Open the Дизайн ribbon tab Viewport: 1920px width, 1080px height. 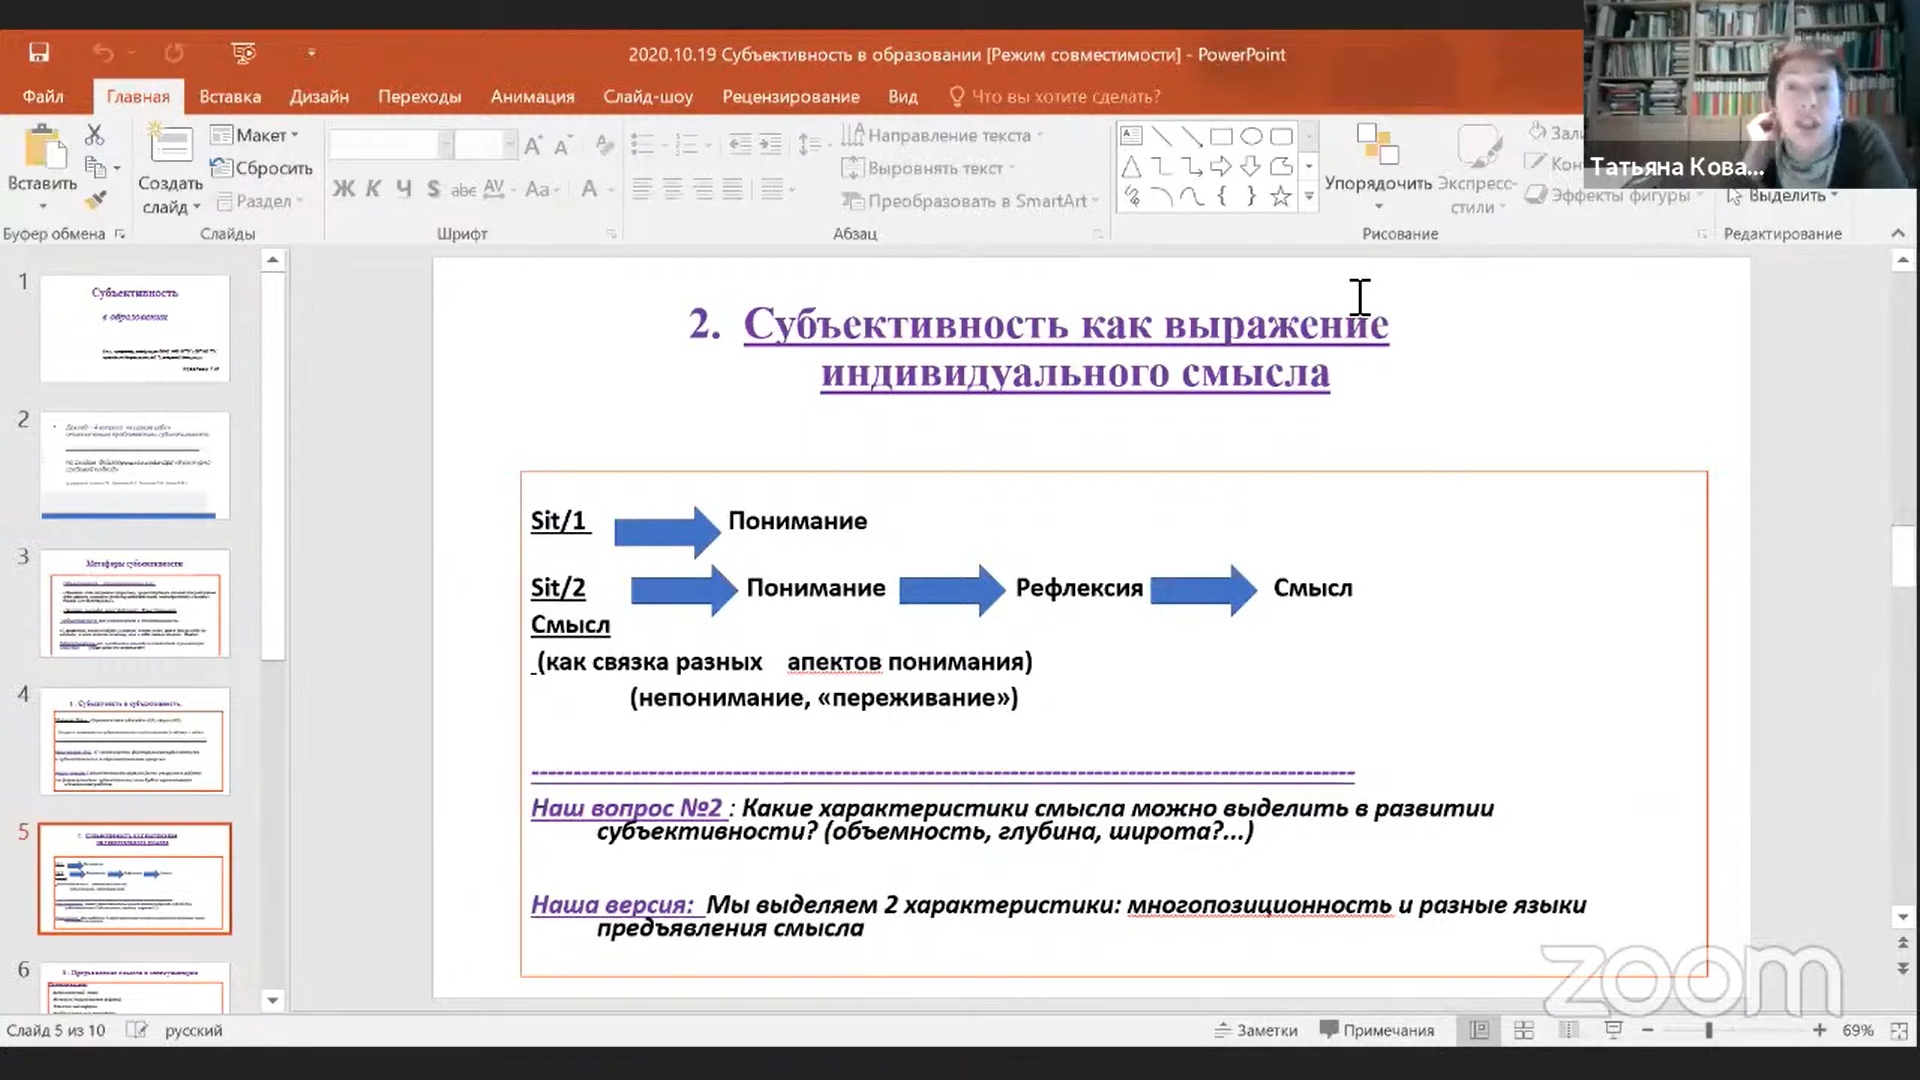tap(319, 97)
